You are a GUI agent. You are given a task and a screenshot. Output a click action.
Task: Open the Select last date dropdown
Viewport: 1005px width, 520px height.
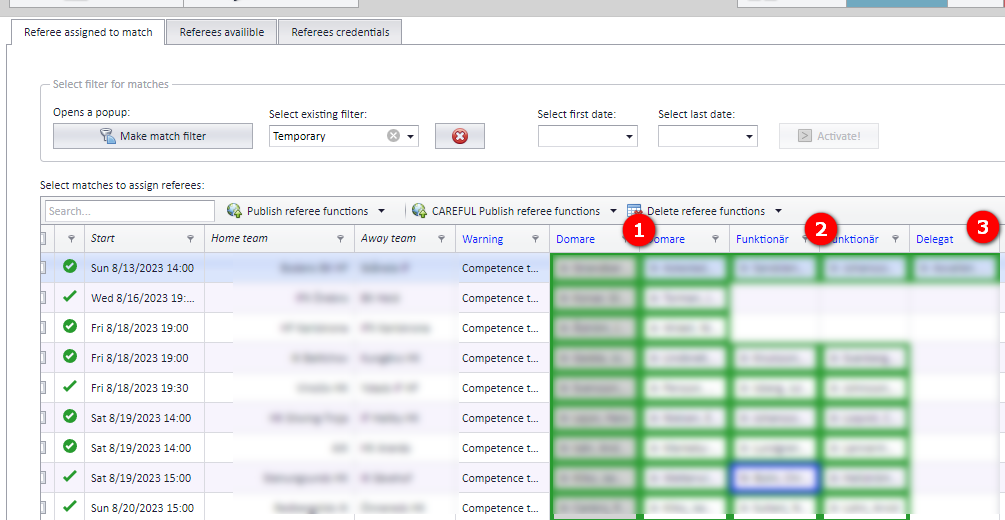point(749,137)
